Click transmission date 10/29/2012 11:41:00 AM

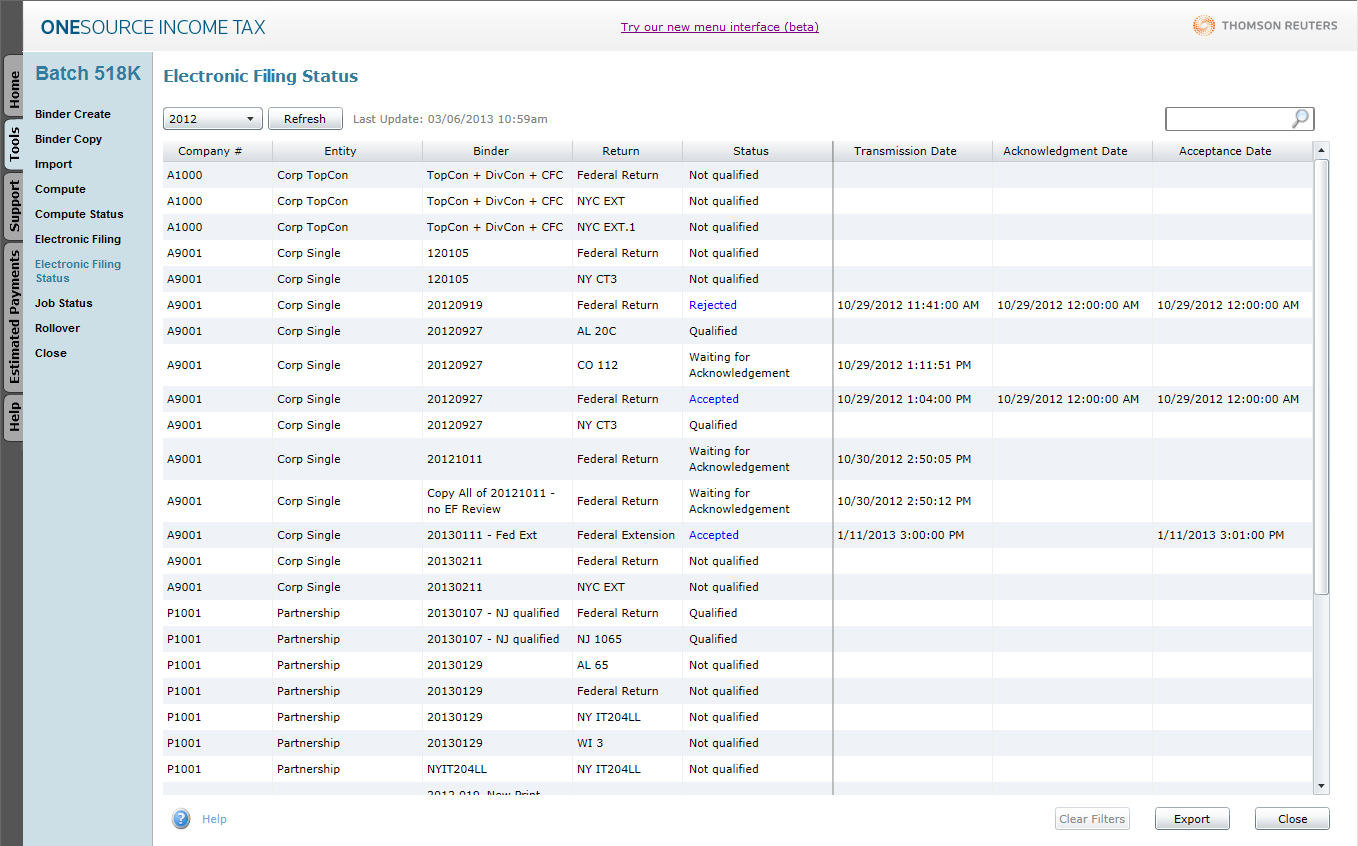coord(908,305)
